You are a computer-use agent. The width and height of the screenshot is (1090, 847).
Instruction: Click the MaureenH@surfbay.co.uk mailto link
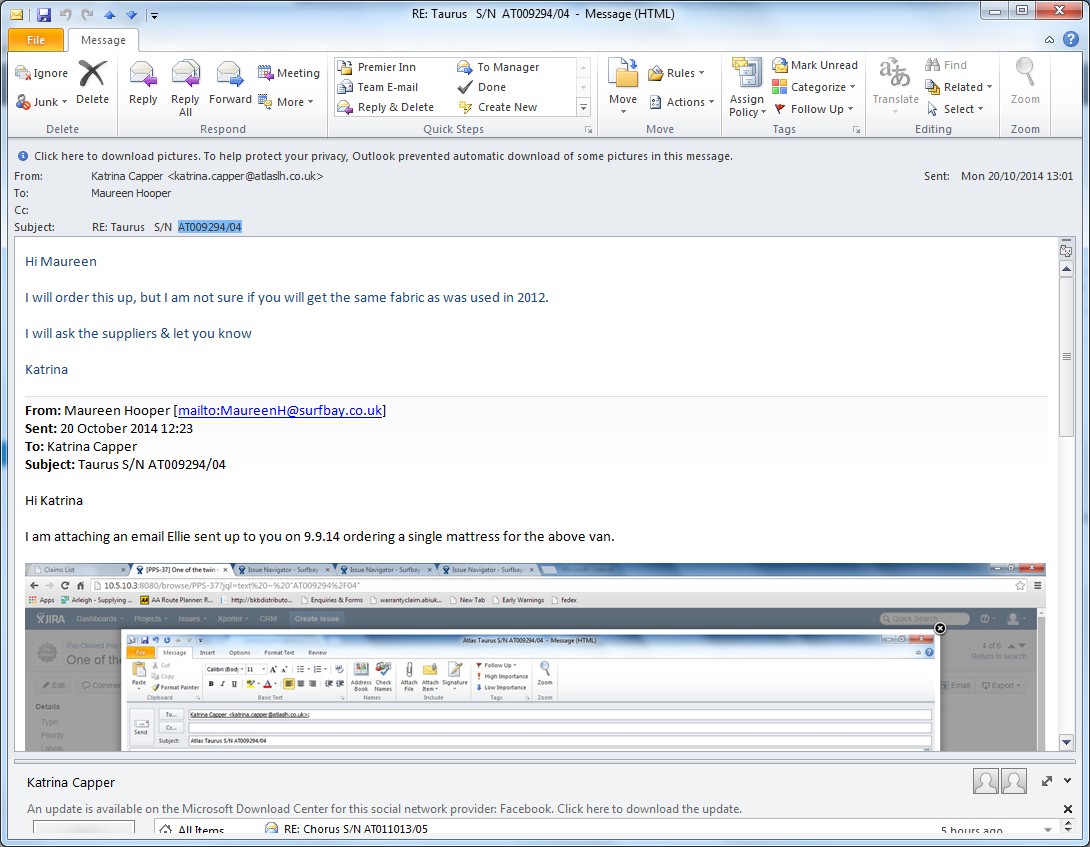click(280, 410)
